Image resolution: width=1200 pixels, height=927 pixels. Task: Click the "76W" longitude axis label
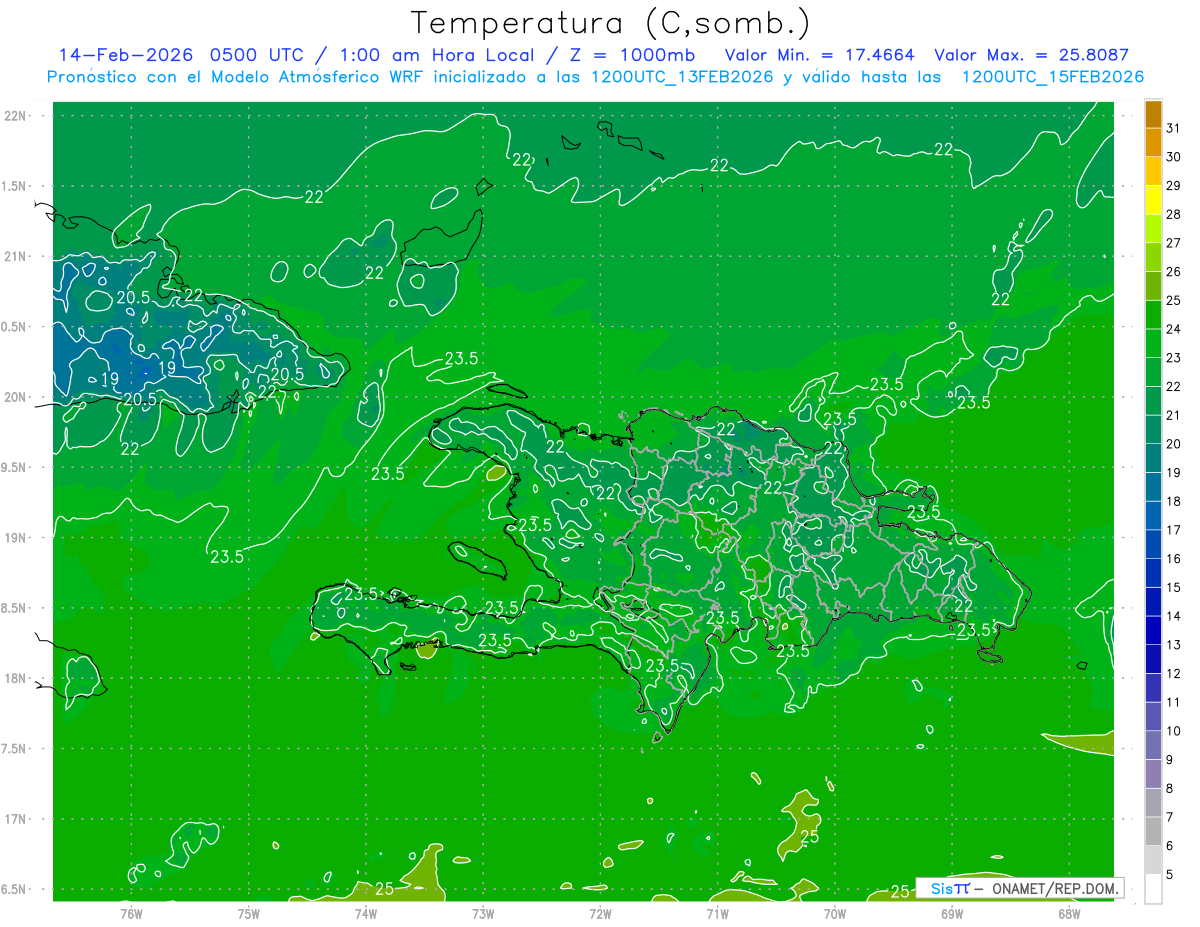click(131, 913)
